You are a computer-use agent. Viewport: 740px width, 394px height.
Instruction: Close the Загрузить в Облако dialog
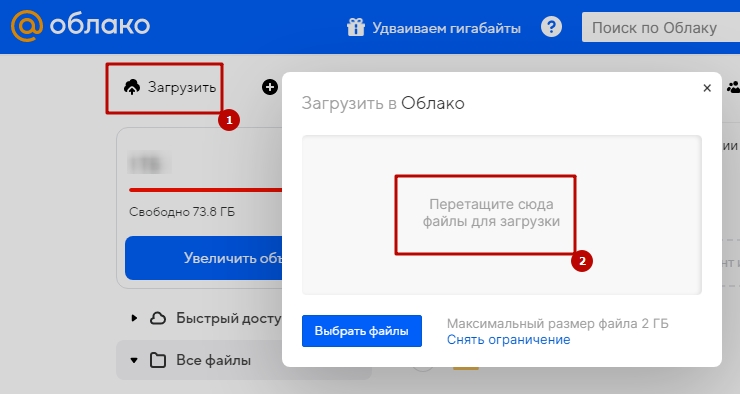coord(707,88)
